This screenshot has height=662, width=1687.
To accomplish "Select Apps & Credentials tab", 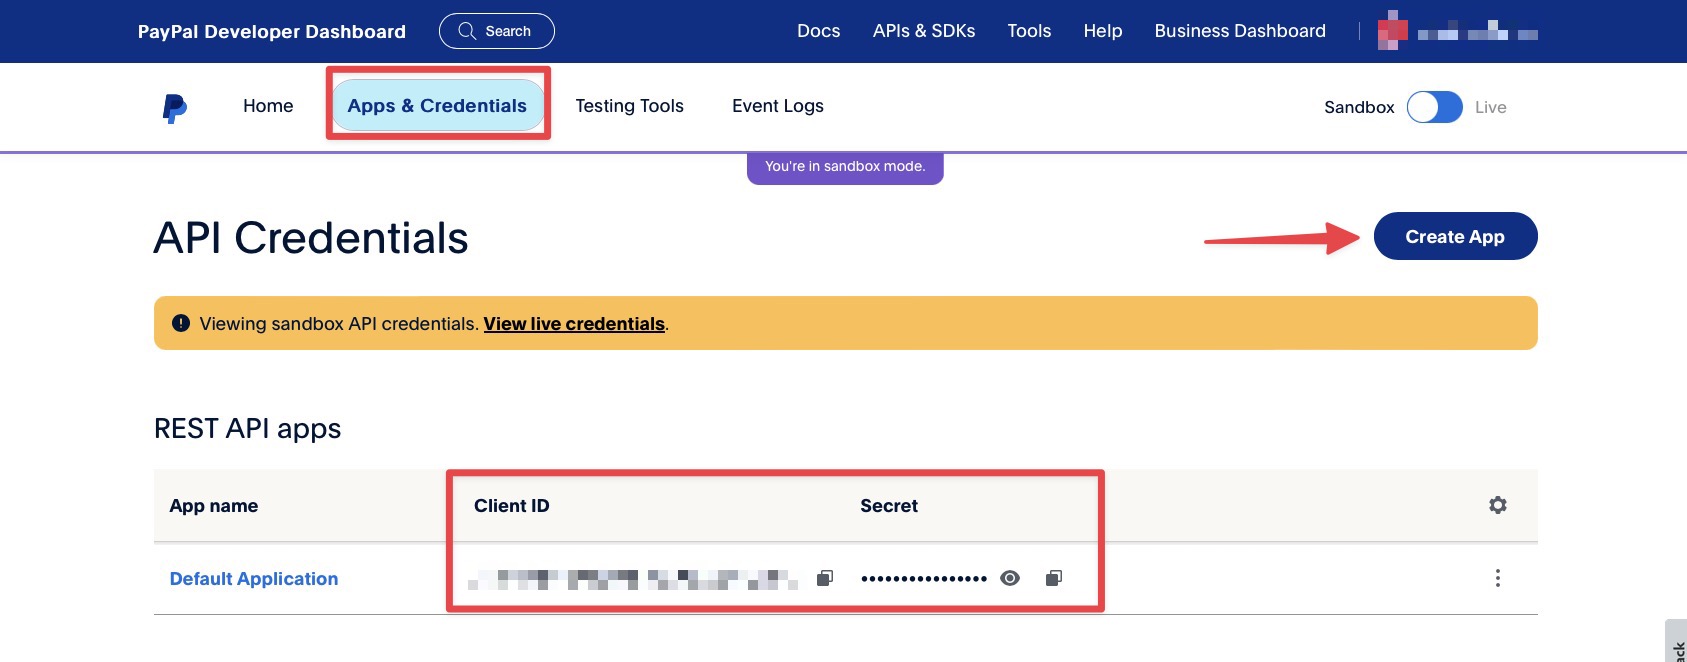I will (x=437, y=105).
